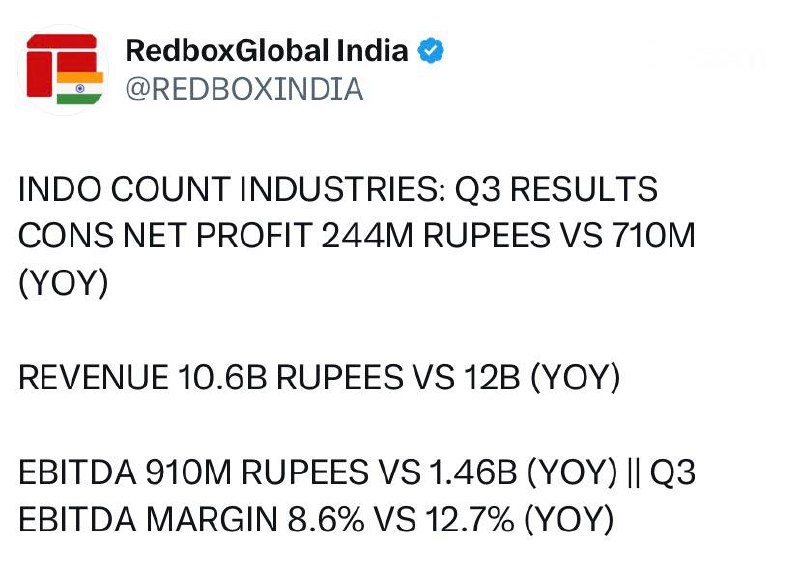Click the INDO COUNT INDUSTRIES heading text
800x573 pixels.
tap(229, 189)
